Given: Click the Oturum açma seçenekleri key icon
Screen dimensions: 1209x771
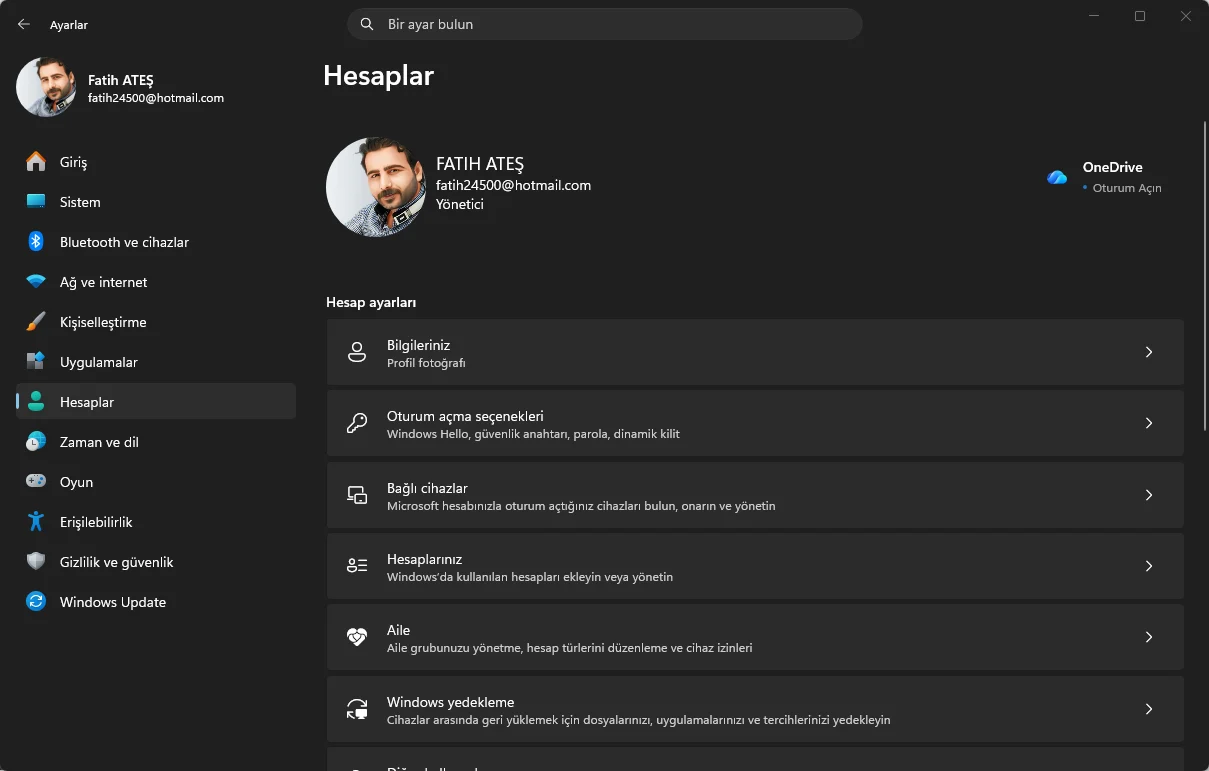Looking at the screenshot, I should [357, 423].
